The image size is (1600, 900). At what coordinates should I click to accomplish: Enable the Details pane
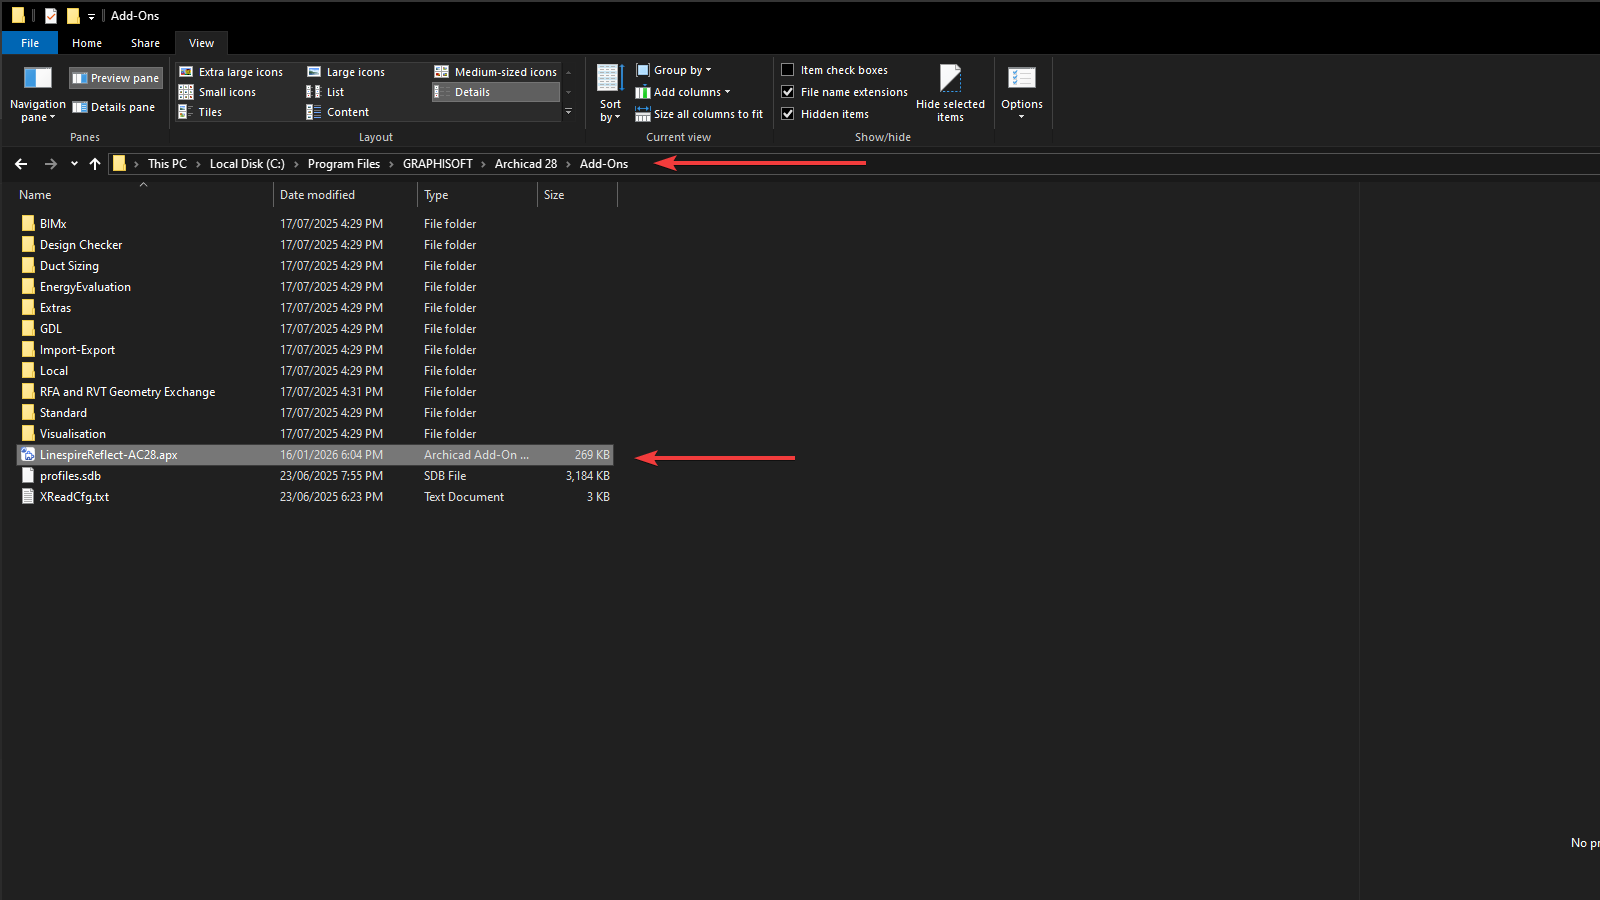[114, 107]
